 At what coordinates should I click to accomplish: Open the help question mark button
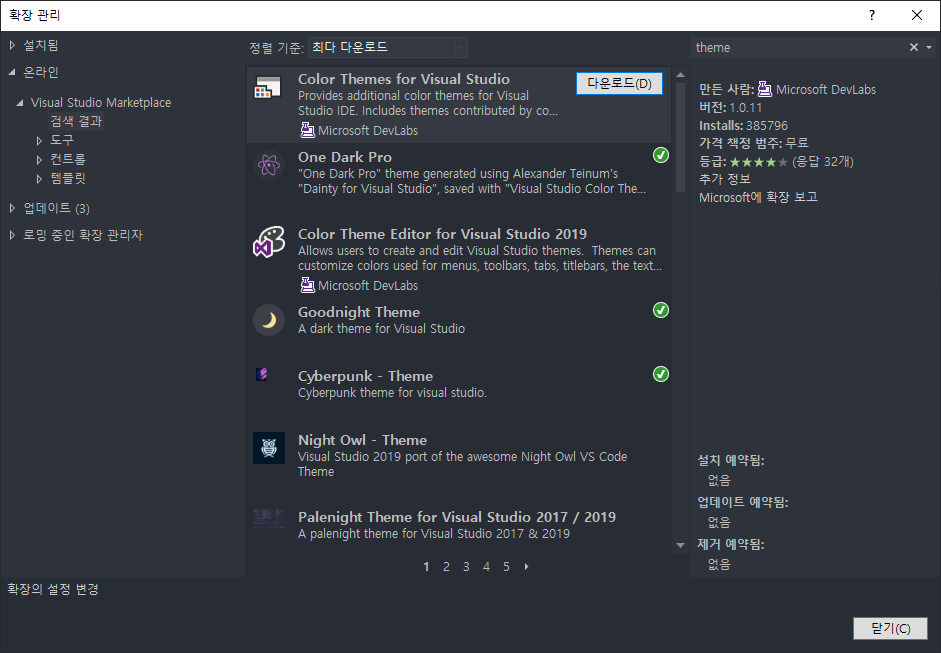coord(871,15)
